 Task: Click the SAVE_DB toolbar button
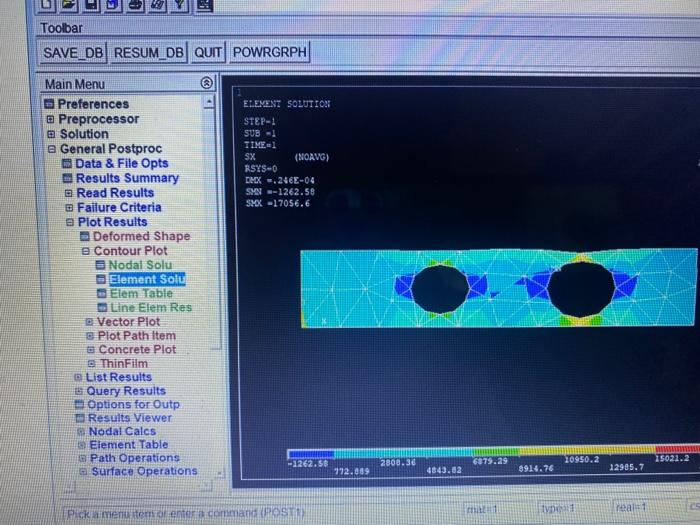tap(73, 53)
